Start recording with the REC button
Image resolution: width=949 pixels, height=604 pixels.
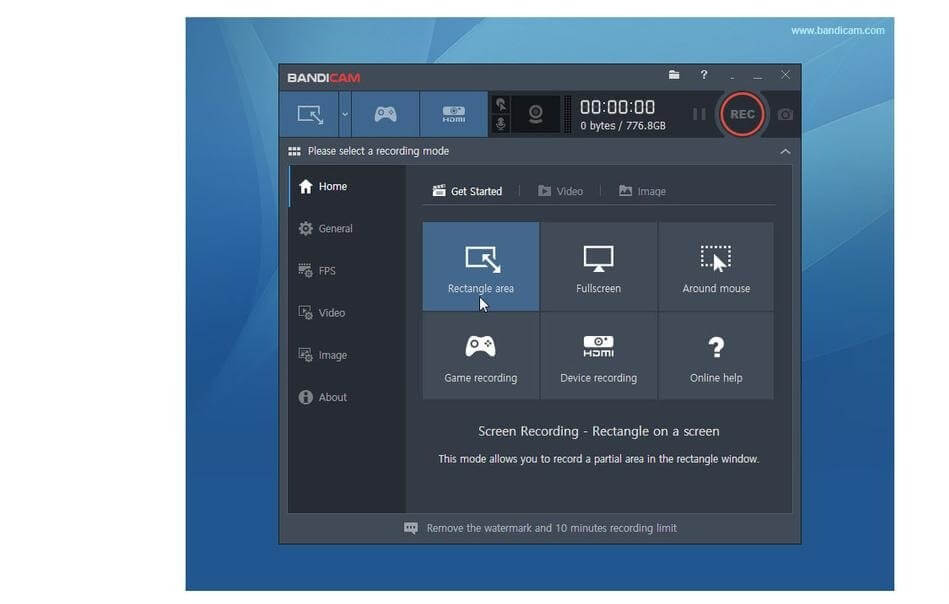point(742,114)
